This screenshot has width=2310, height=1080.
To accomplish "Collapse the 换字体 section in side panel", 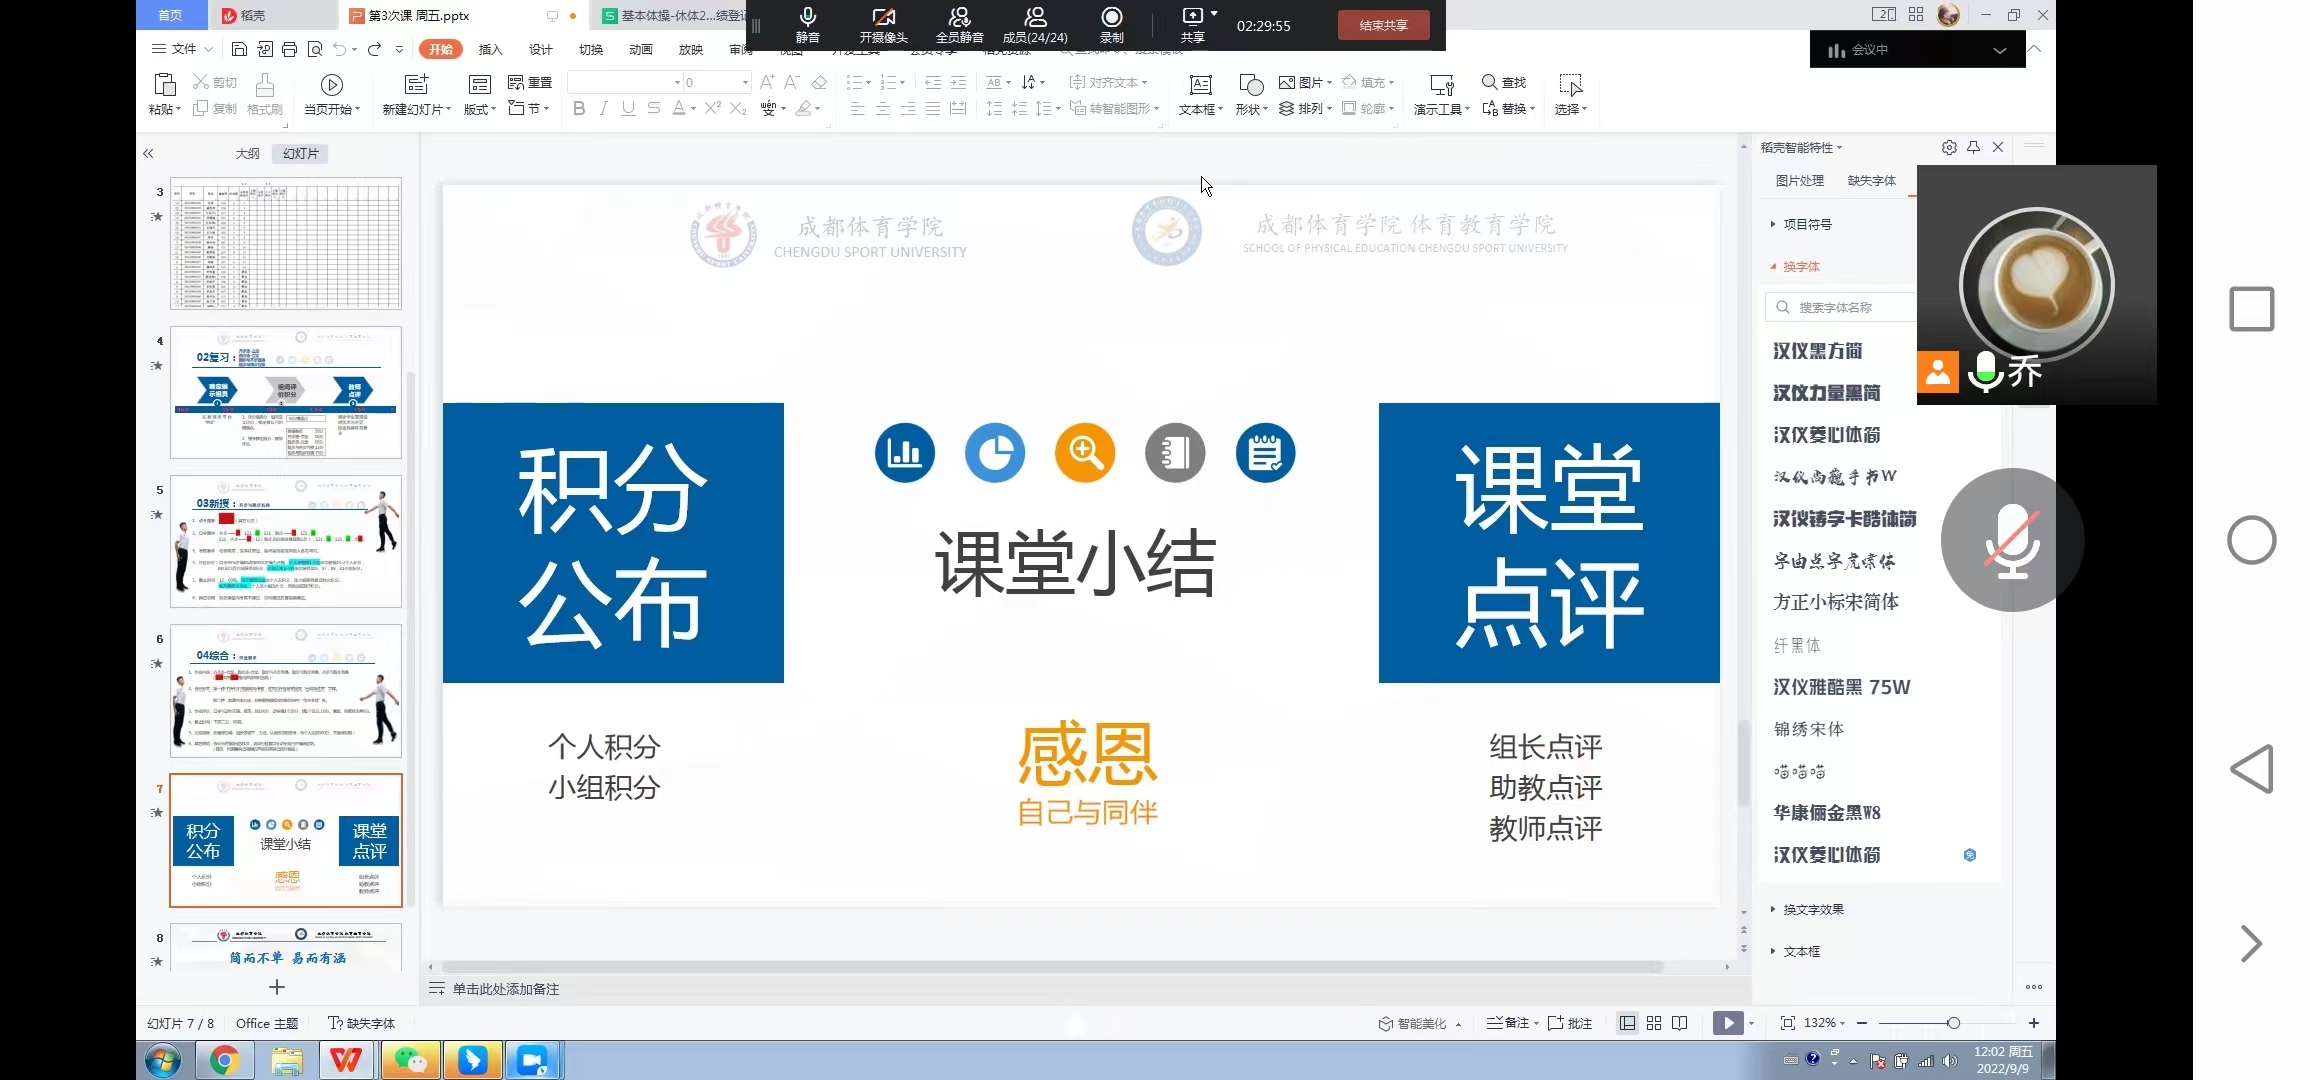I will click(x=1796, y=266).
